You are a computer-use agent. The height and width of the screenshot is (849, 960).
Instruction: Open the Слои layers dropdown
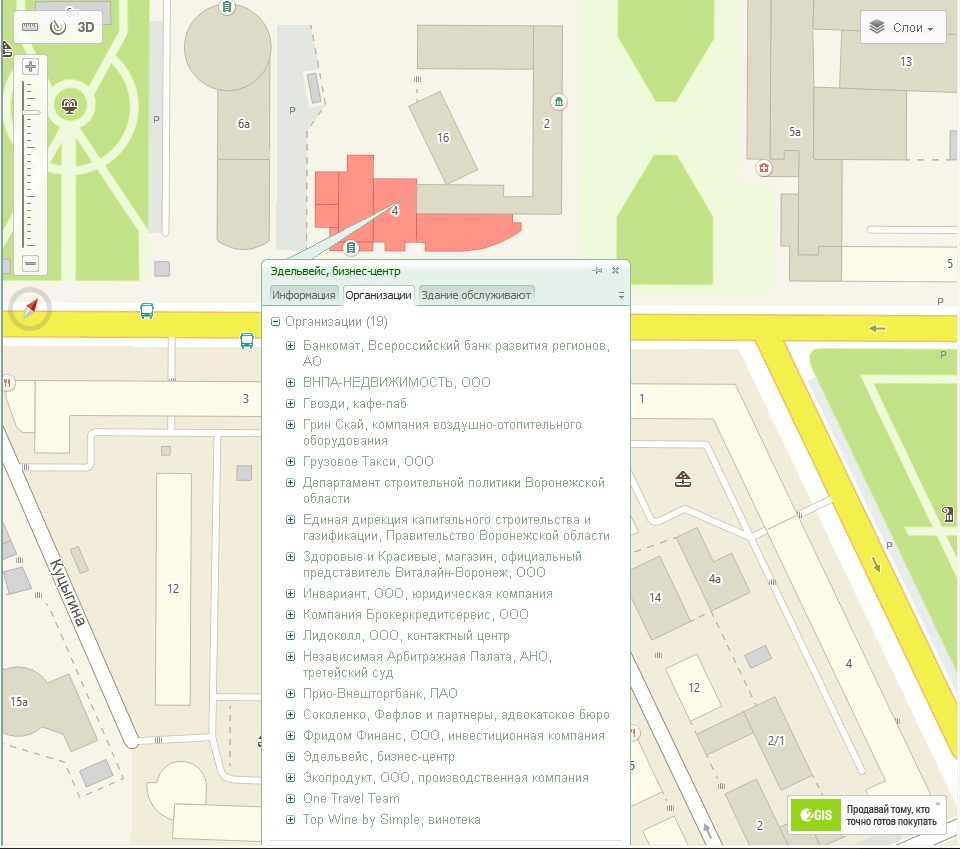(903, 28)
